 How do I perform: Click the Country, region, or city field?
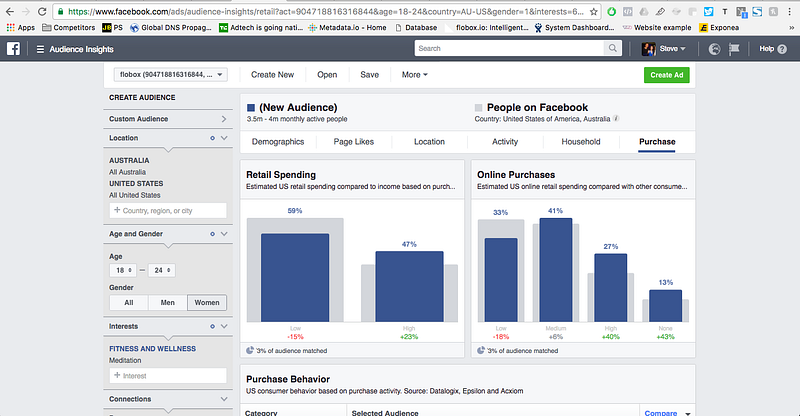pos(168,210)
